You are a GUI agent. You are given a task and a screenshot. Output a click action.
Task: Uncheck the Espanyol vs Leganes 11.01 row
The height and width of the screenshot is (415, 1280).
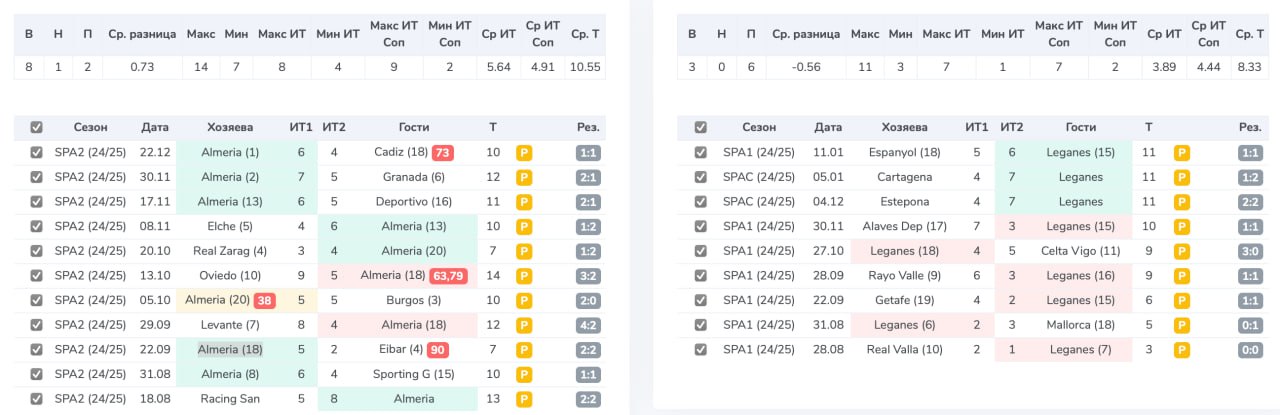[700, 153]
